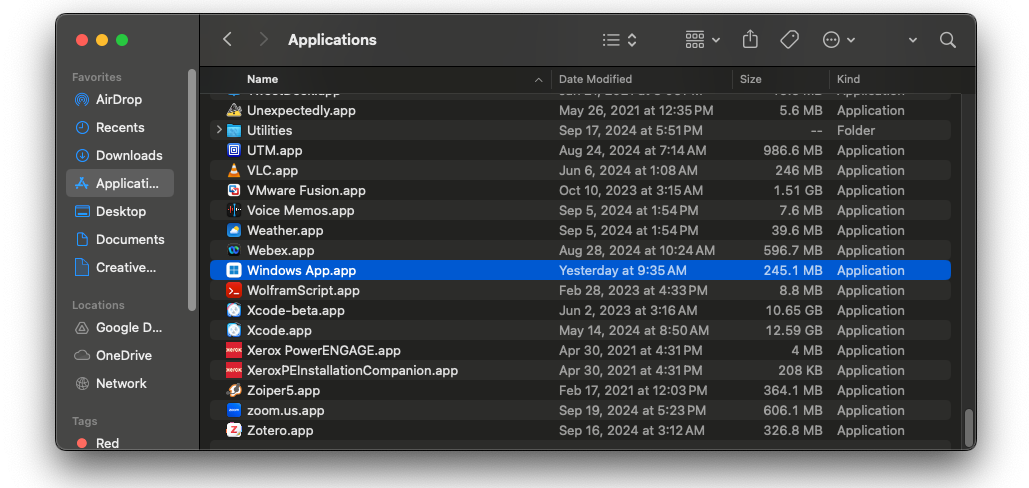The image size is (1029, 488).
Task: Click the Share icon in toolbar
Action: (x=750, y=40)
